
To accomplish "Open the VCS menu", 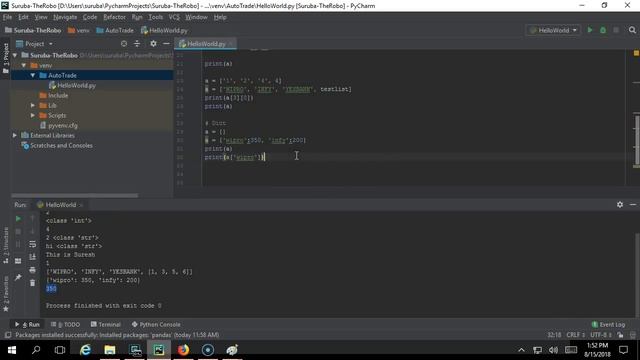I will click(x=174, y=17).
